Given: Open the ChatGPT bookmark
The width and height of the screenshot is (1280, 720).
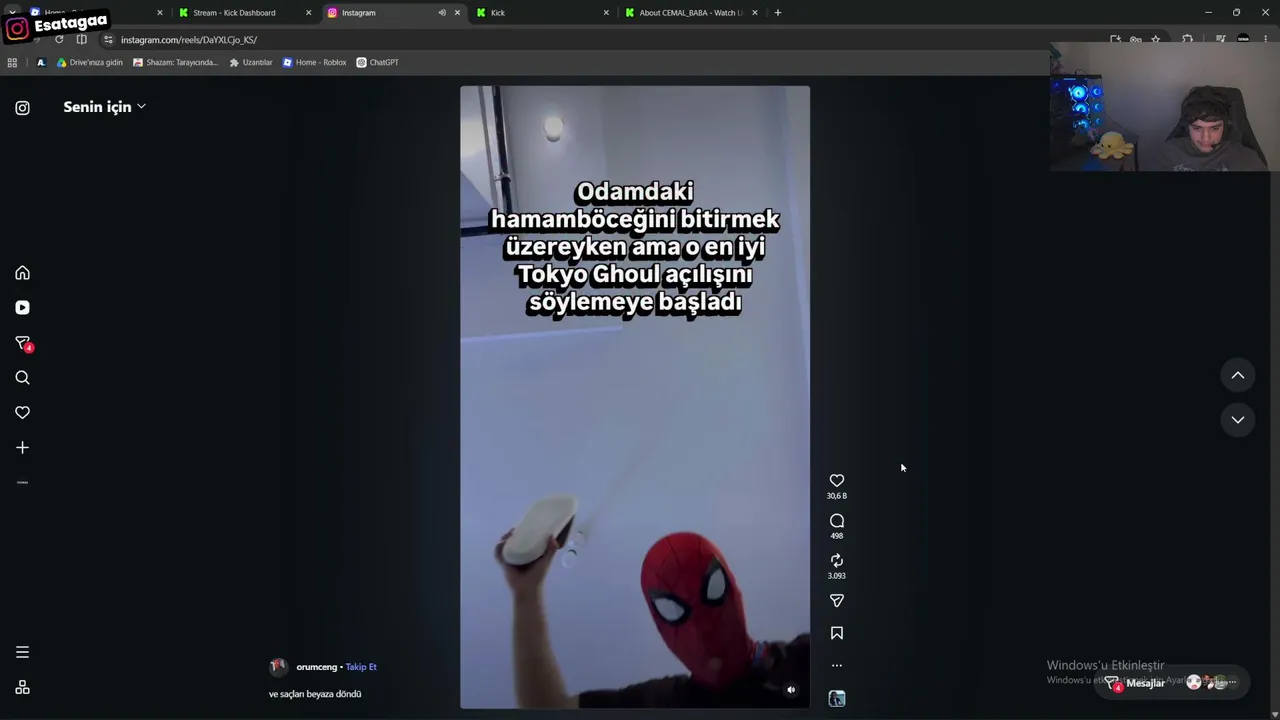Looking at the screenshot, I should (377, 62).
